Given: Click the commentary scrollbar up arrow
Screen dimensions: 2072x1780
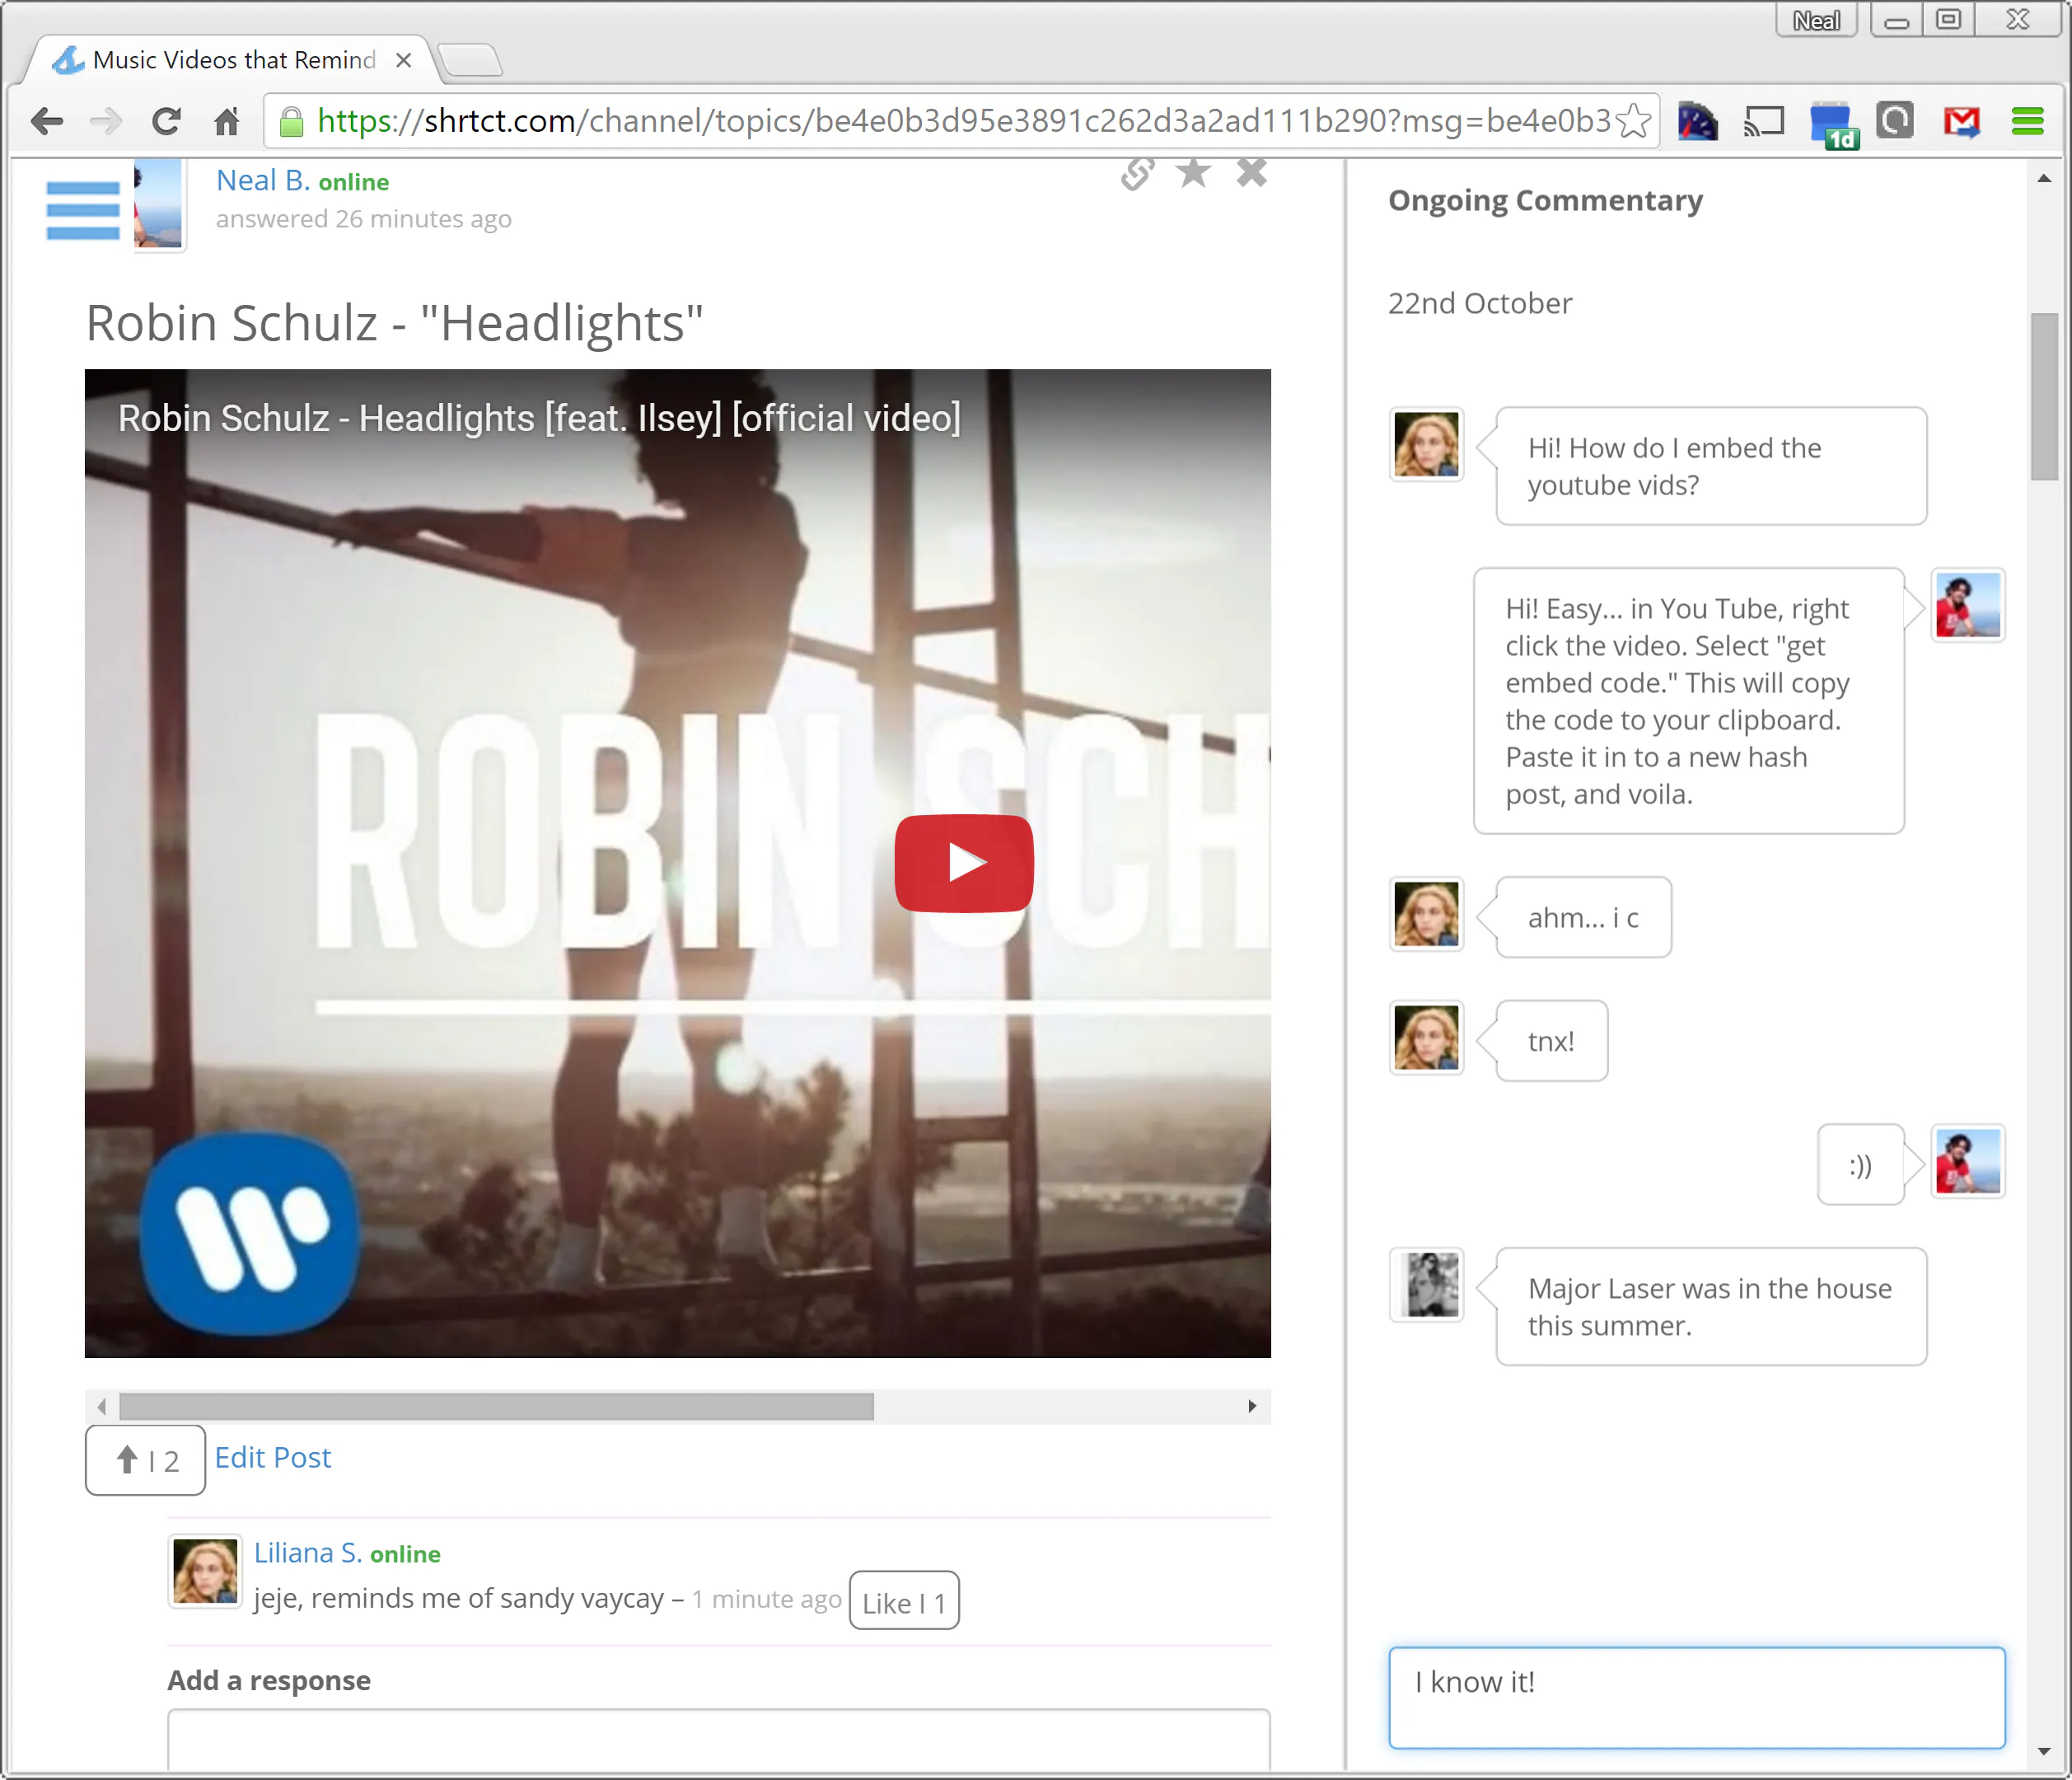Looking at the screenshot, I should point(2044,178).
